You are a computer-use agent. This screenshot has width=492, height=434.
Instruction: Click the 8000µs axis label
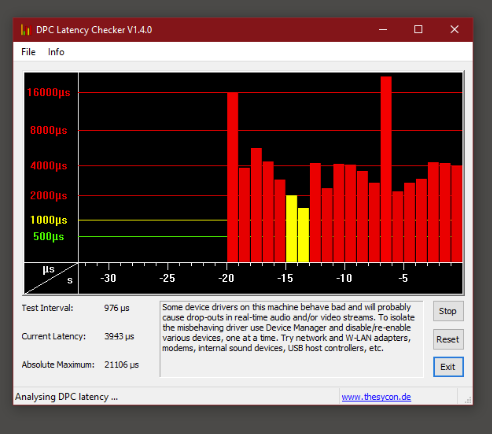pyautogui.click(x=49, y=130)
